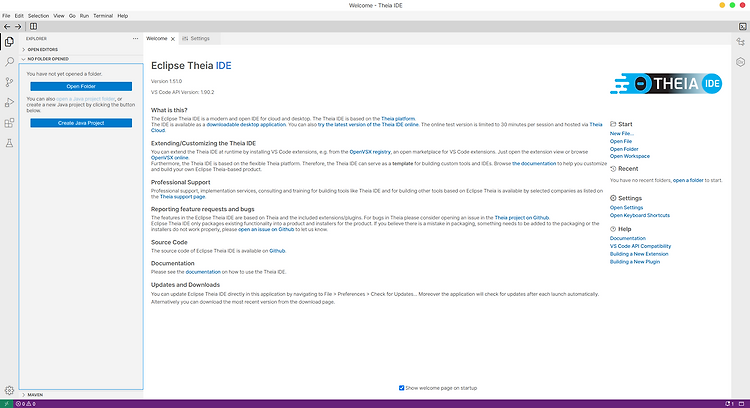
Task: Open 'open an issue on Github' link
Action: click(x=266, y=229)
